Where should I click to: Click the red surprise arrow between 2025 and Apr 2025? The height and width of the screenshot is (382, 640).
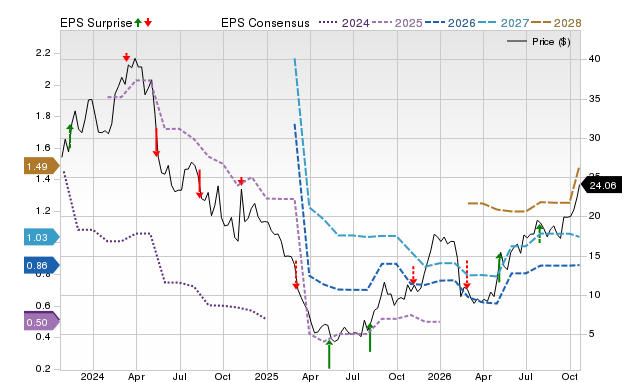(296, 275)
